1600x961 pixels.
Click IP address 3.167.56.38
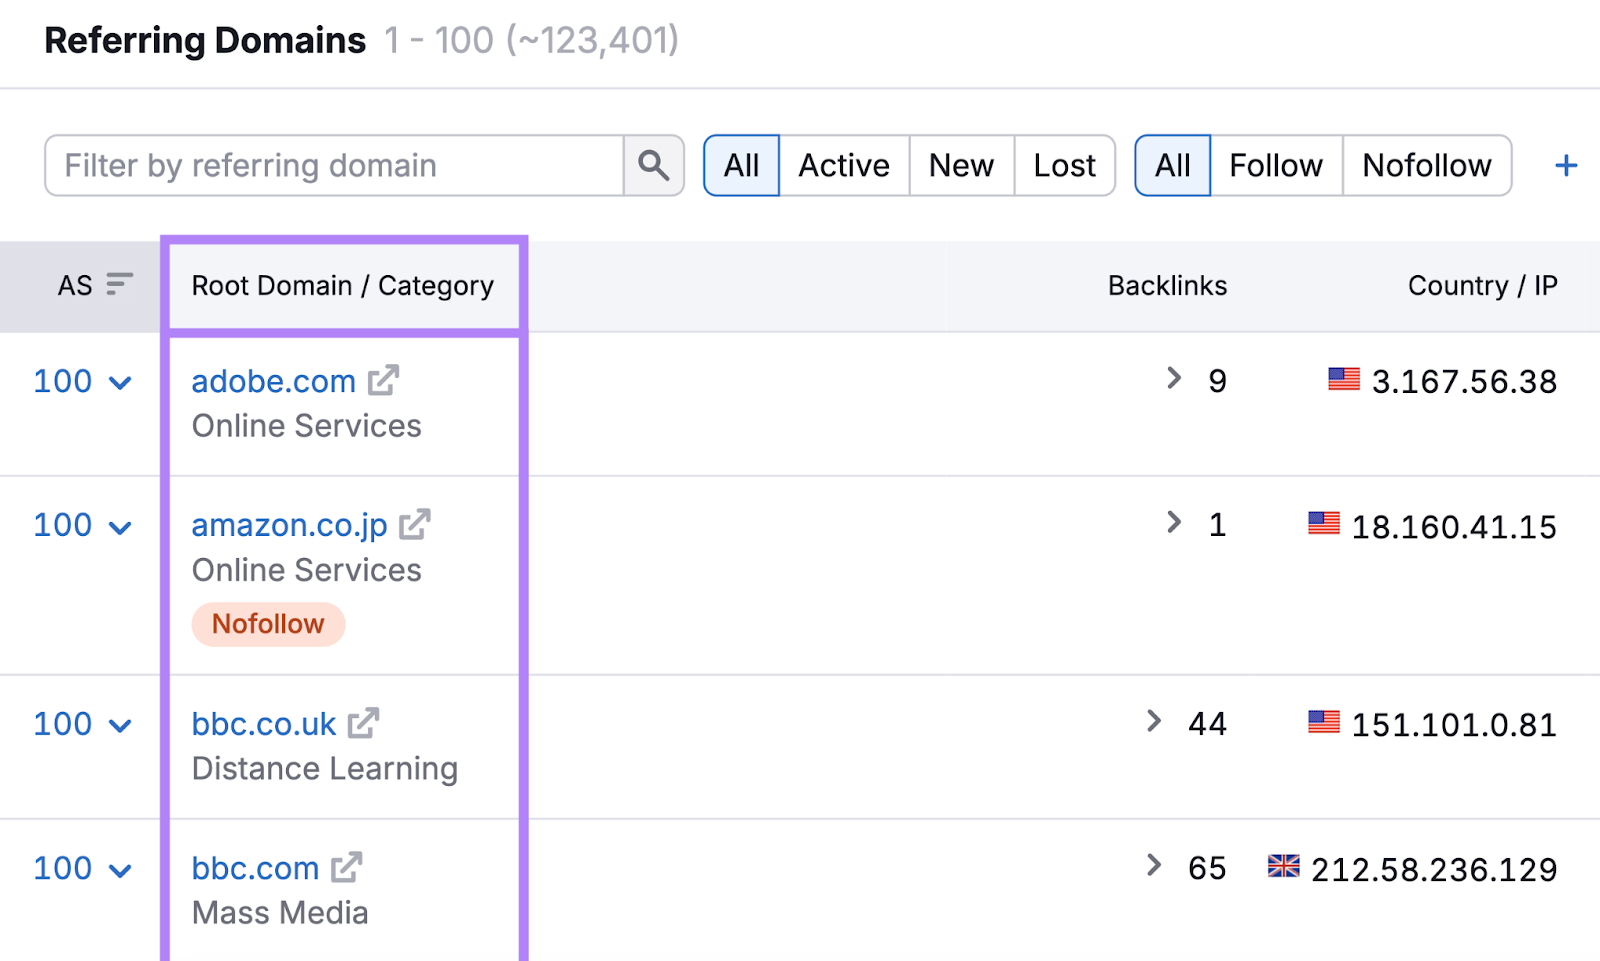1464,382
